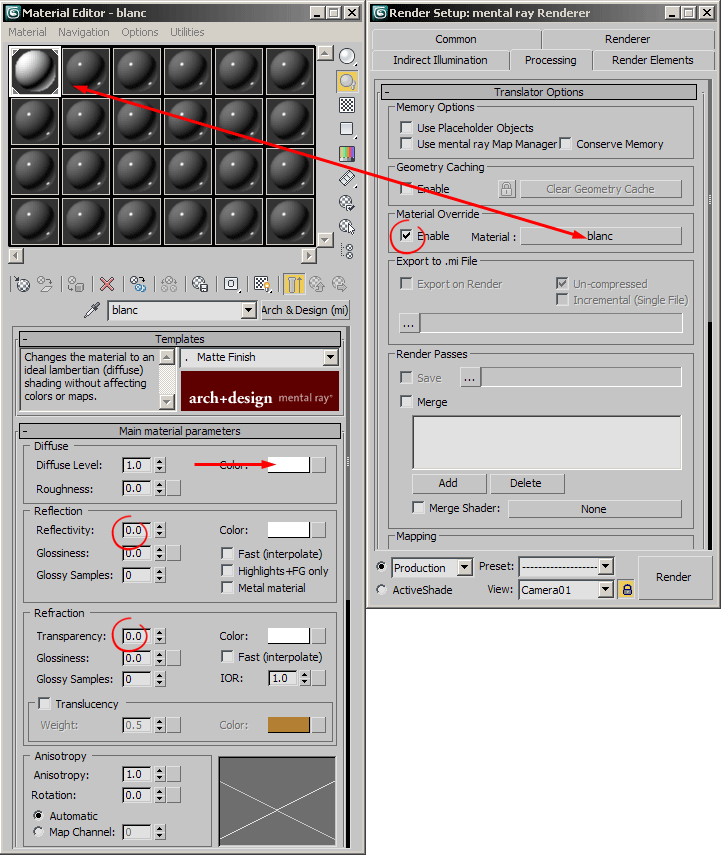Image resolution: width=721 pixels, height=855 pixels.
Task: Open the Camera01 view dropdown
Action: [x=604, y=590]
